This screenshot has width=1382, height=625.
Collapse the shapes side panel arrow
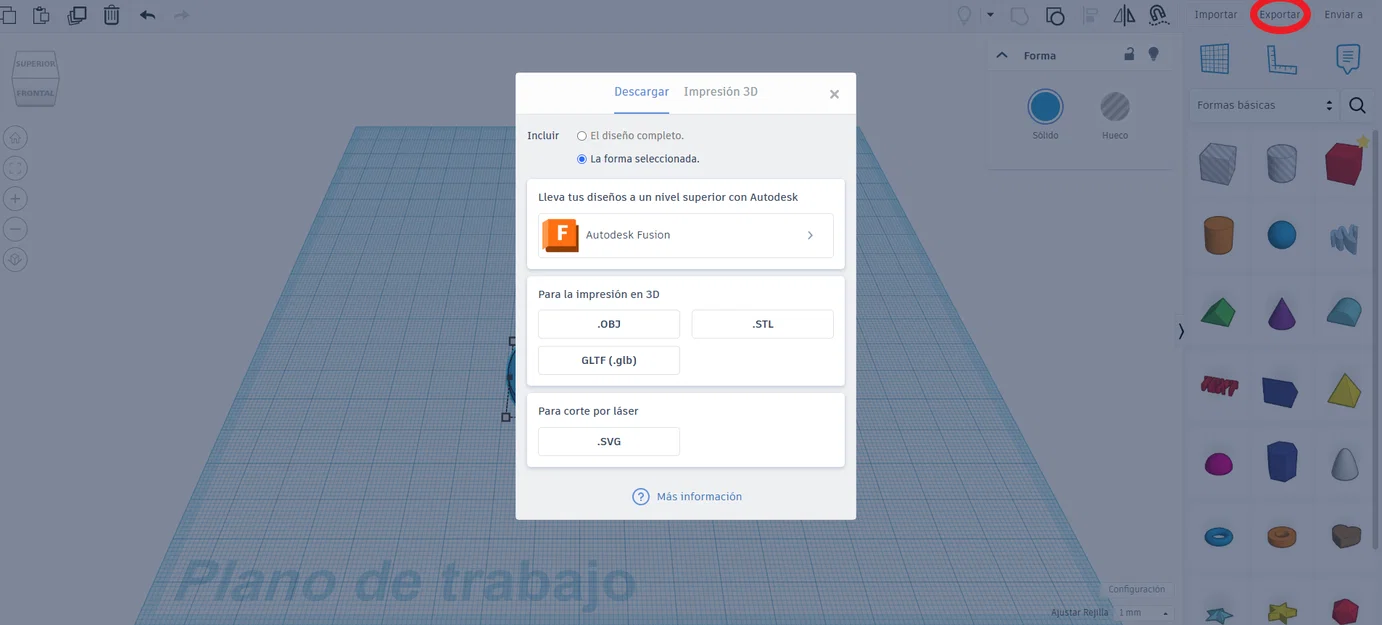[1181, 331]
